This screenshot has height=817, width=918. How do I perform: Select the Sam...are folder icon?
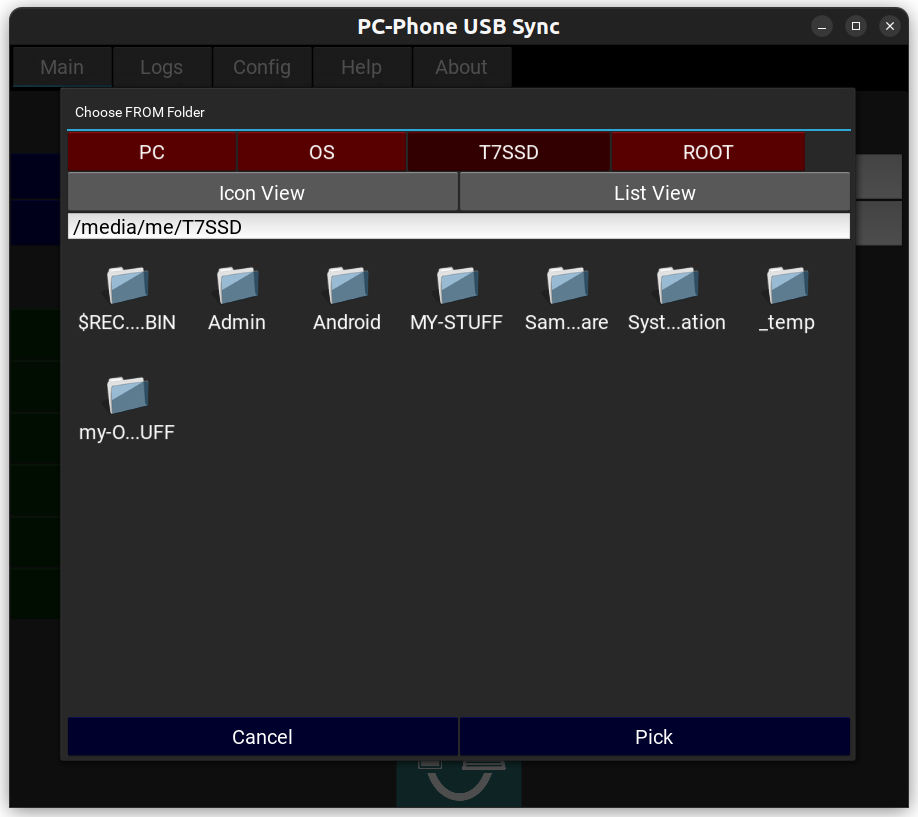pyautogui.click(x=567, y=286)
